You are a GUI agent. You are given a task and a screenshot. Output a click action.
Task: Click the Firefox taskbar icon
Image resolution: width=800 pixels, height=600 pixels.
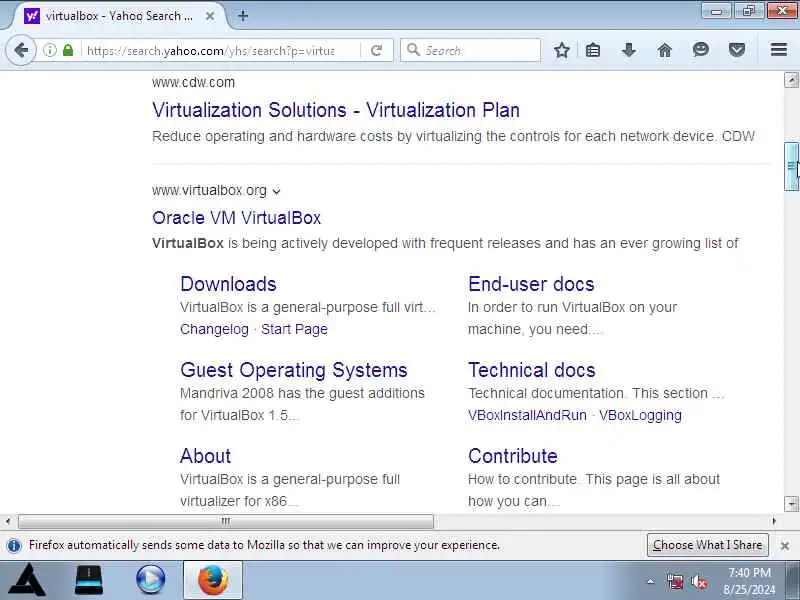point(213,580)
